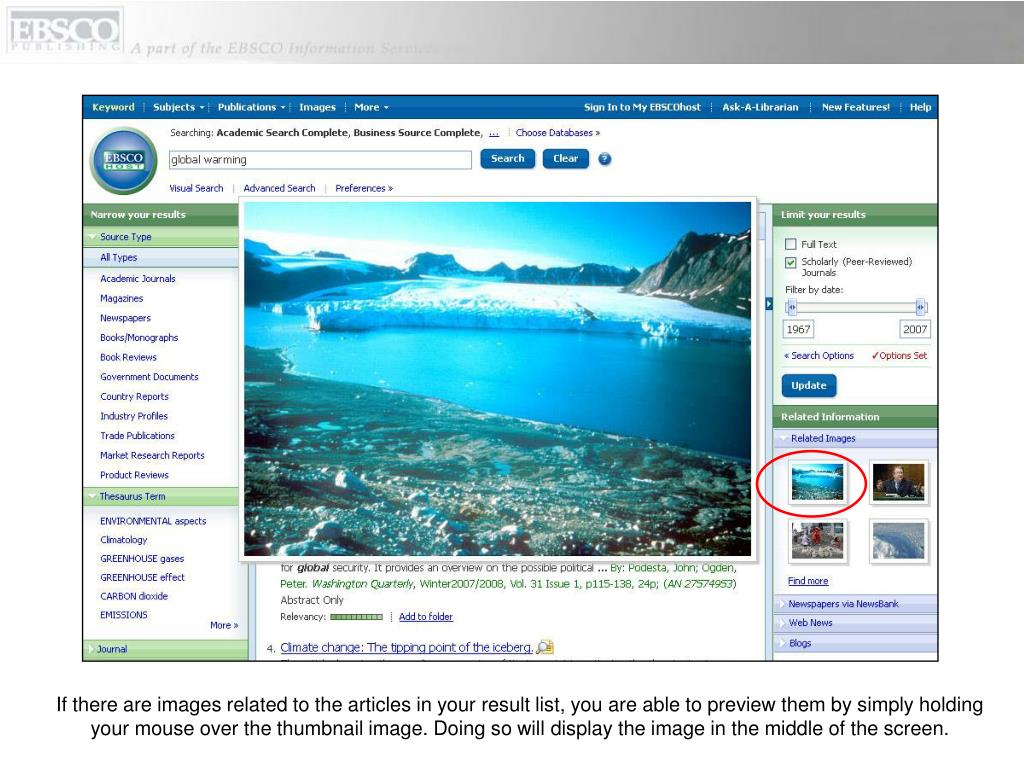Filter by Book Reviews
Image resolution: width=1024 pixels, height=768 pixels.
[x=129, y=357]
